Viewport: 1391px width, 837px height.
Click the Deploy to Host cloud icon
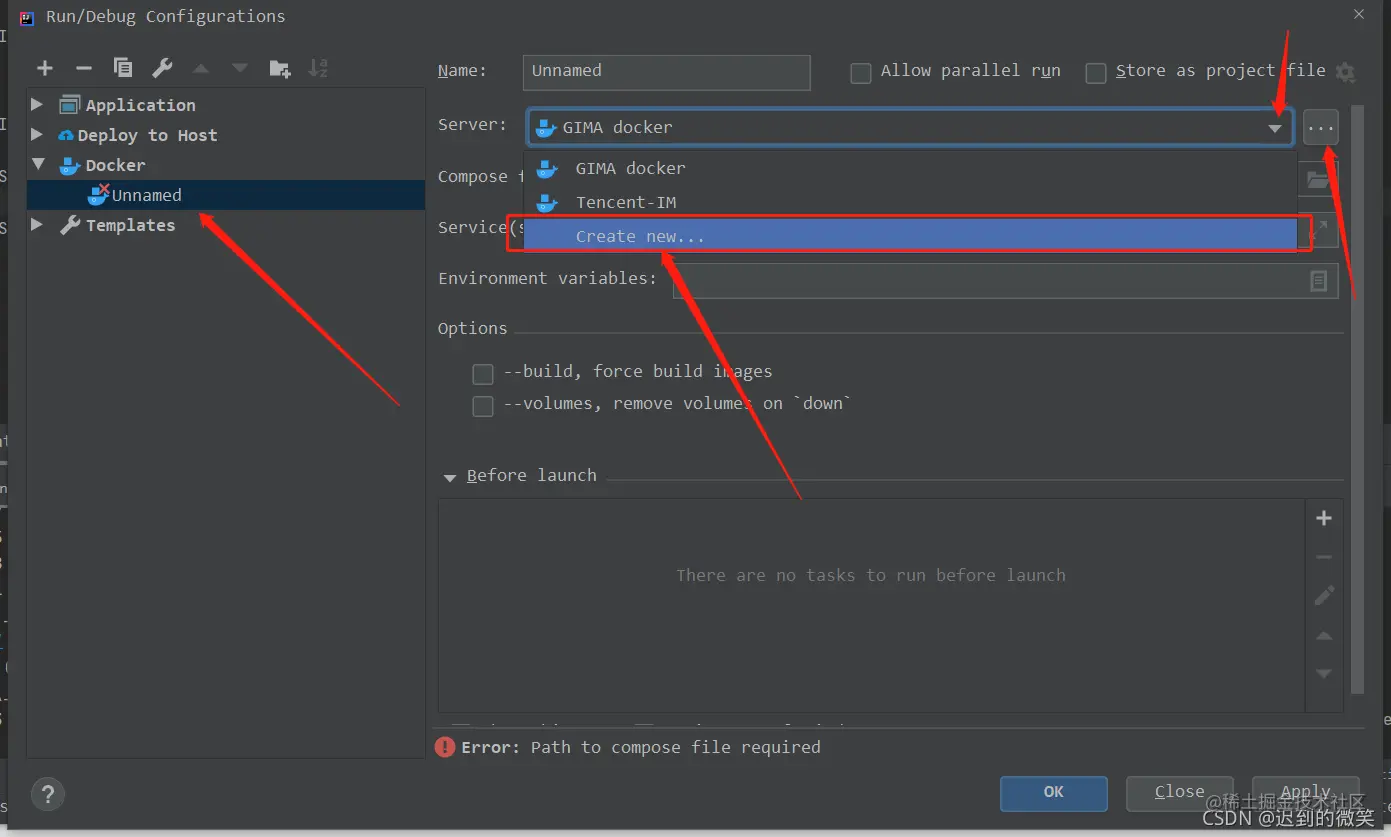67,135
